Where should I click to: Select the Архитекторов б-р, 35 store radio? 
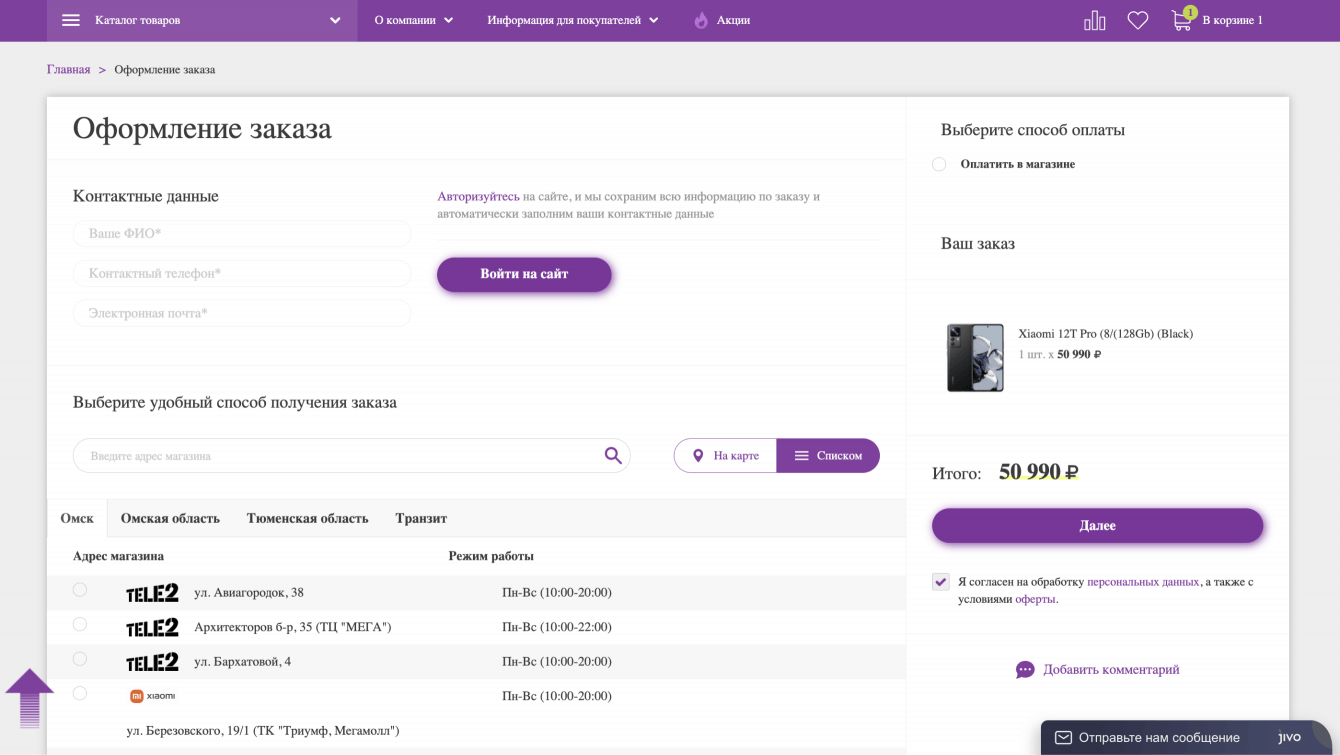(x=80, y=624)
